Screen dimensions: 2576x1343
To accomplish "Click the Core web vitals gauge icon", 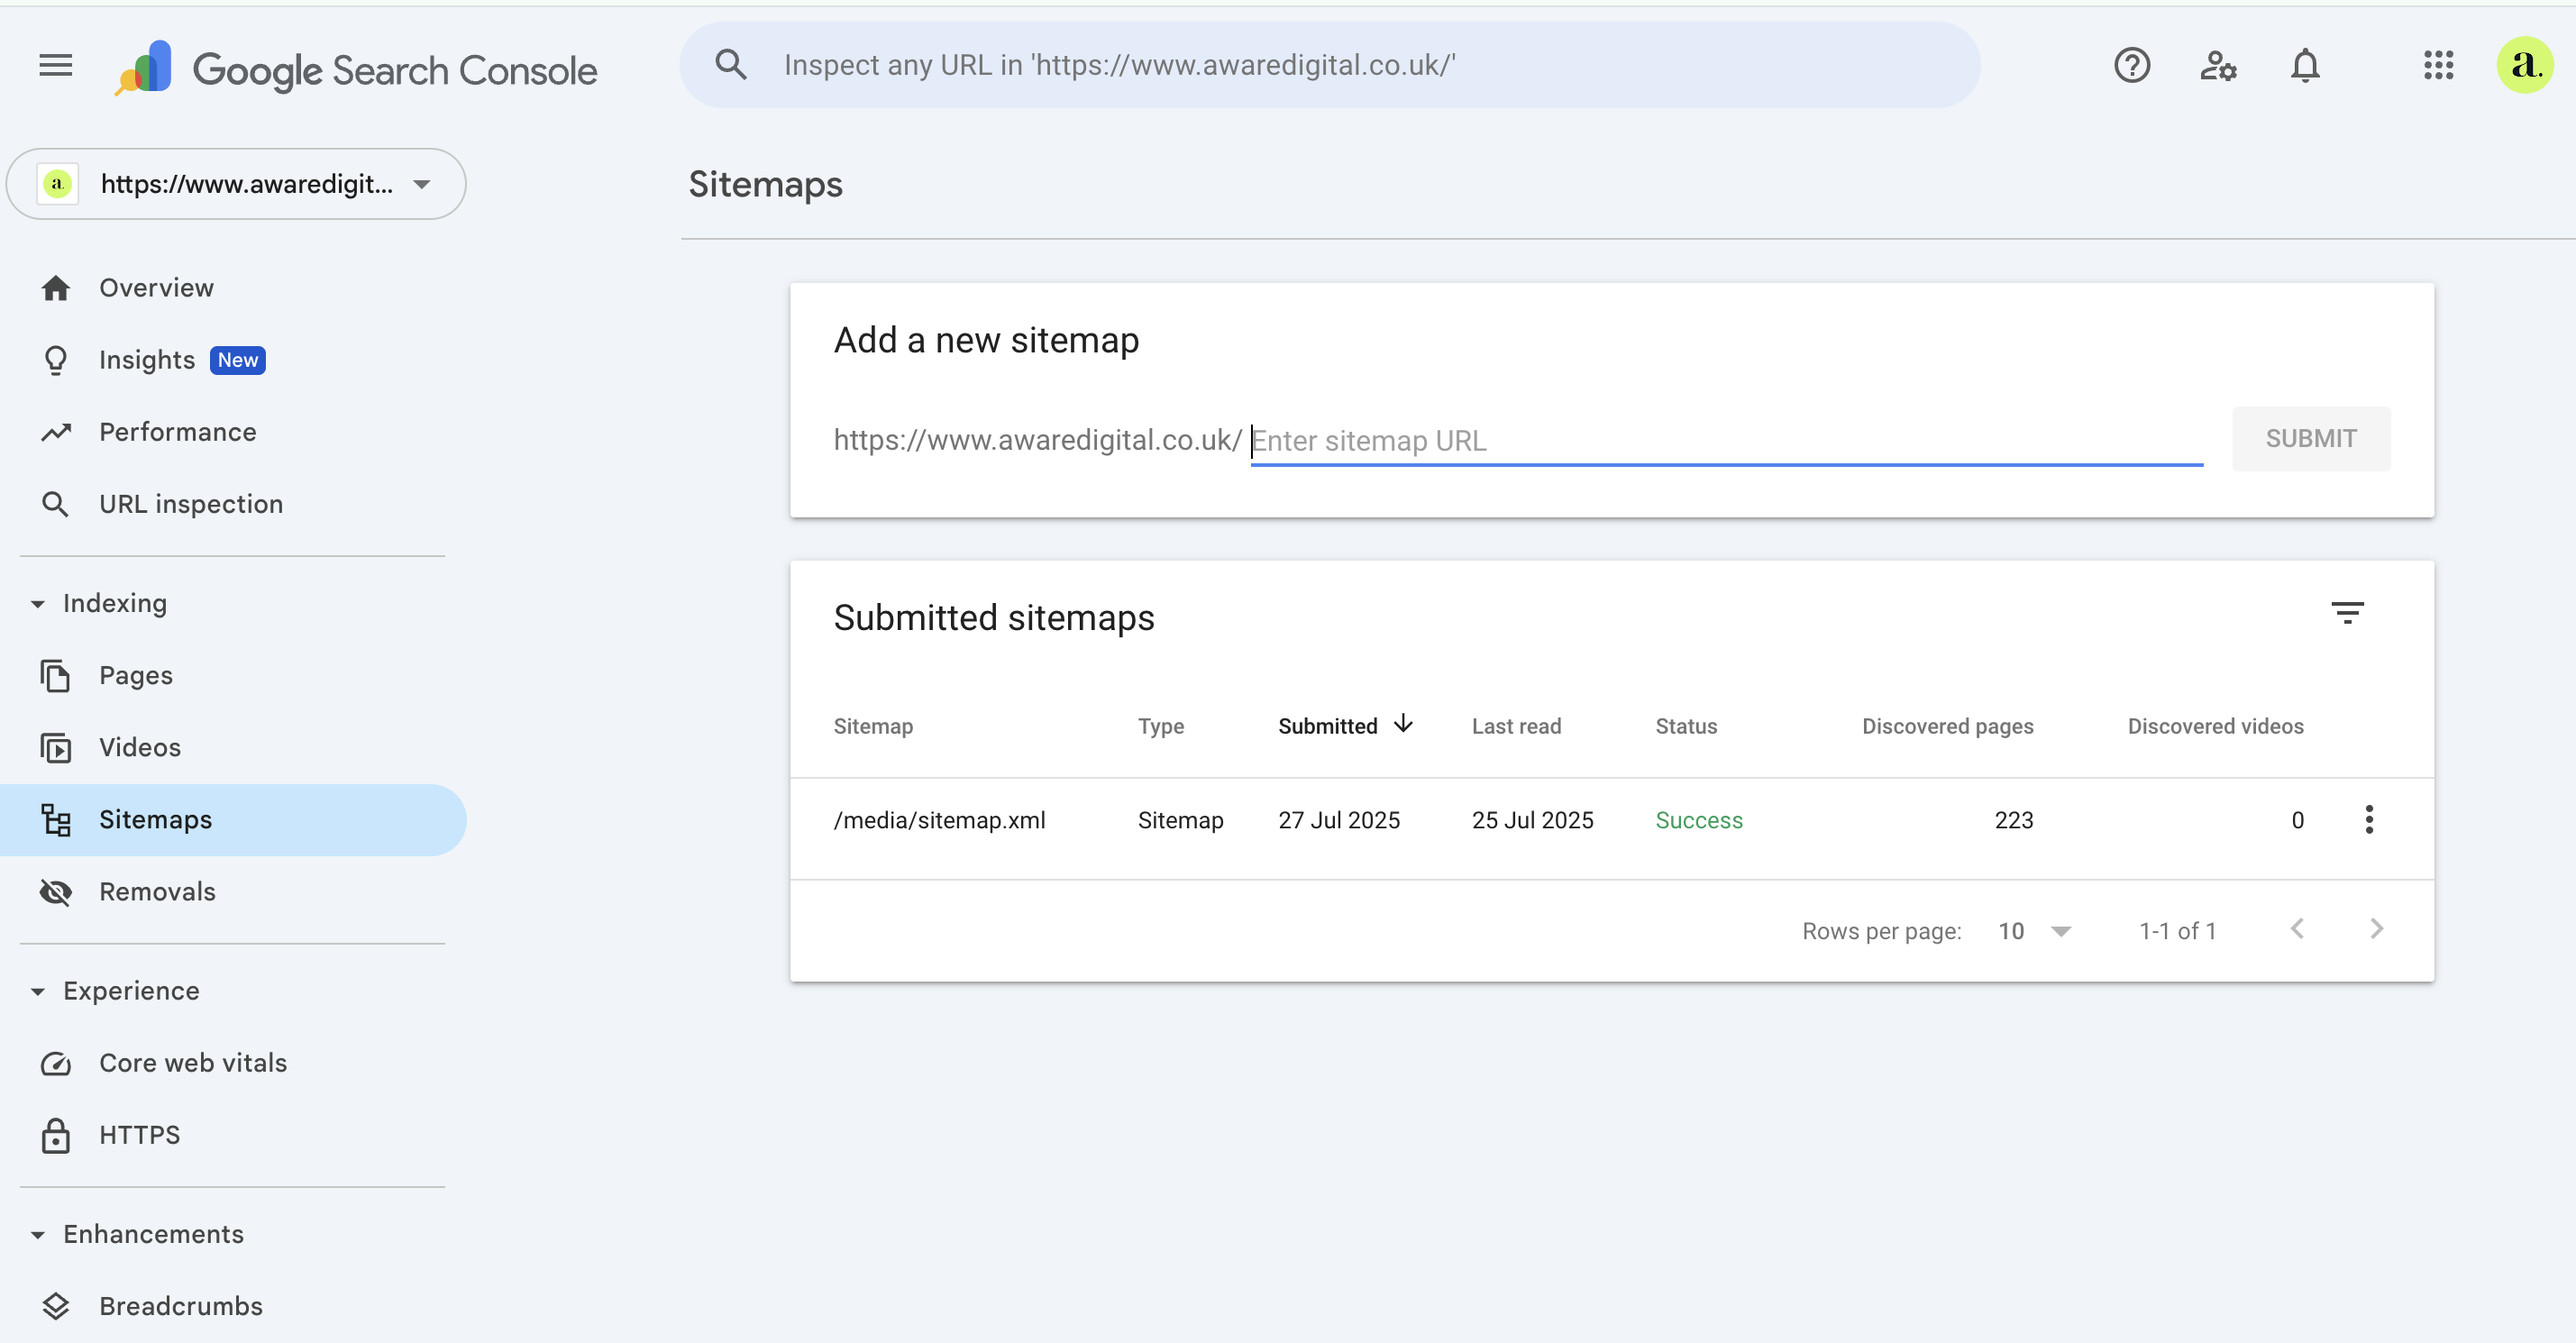I will coord(56,1063).
